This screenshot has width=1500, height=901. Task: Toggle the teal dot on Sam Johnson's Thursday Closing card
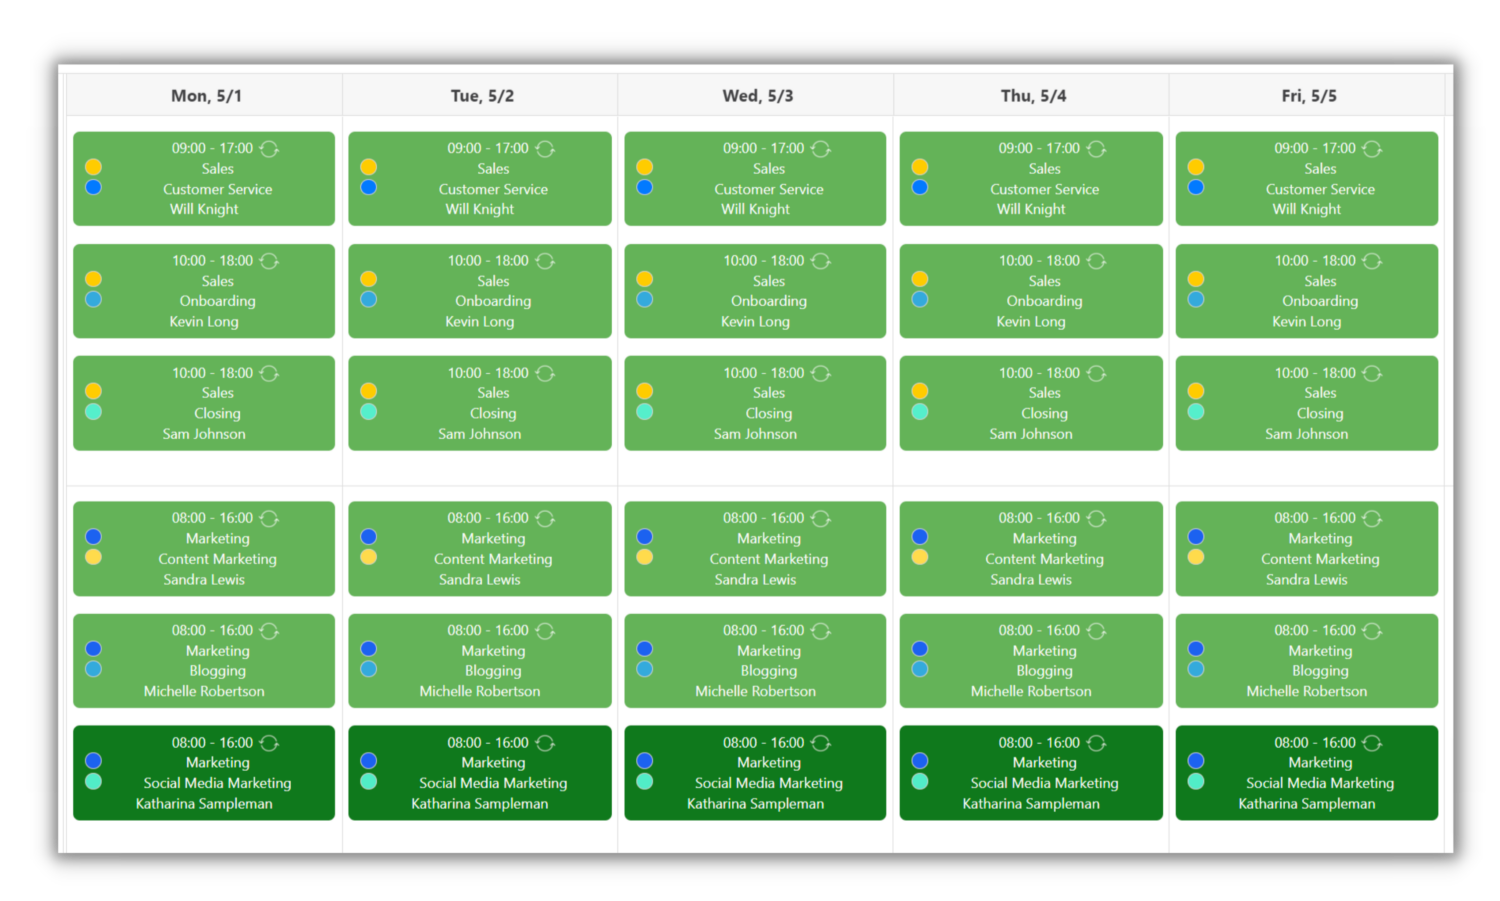point(919,410)
